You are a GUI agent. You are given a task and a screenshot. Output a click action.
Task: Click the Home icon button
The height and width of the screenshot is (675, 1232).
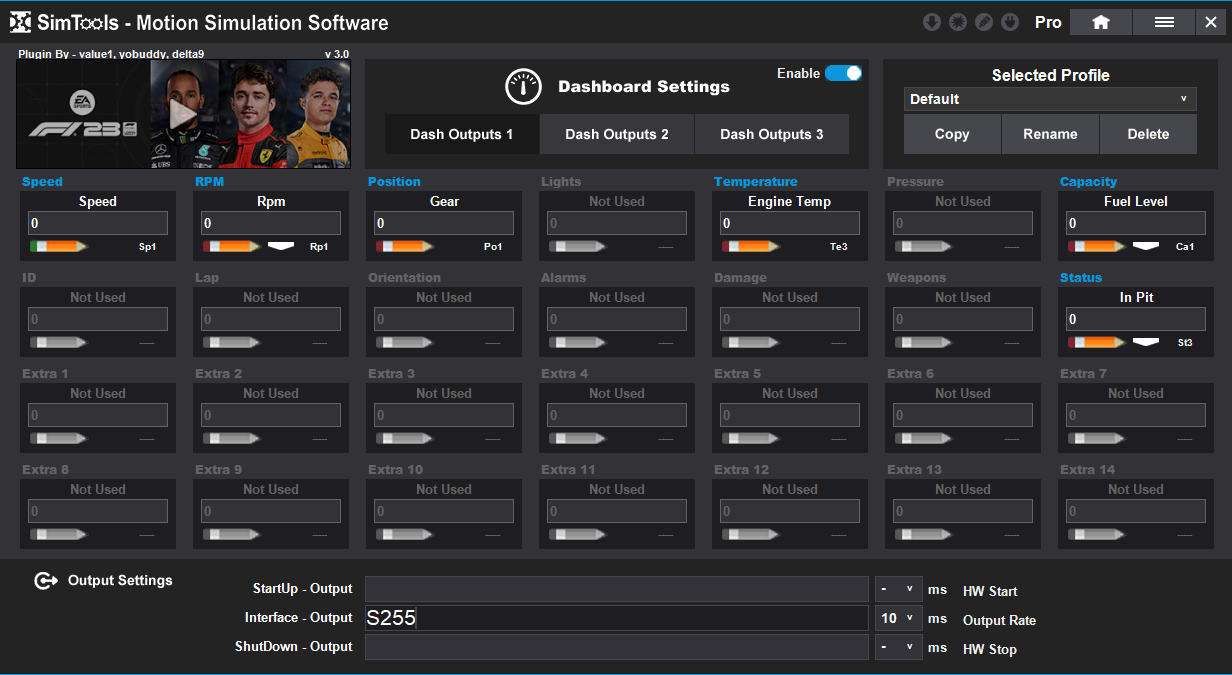click(x=1100, y=22)
